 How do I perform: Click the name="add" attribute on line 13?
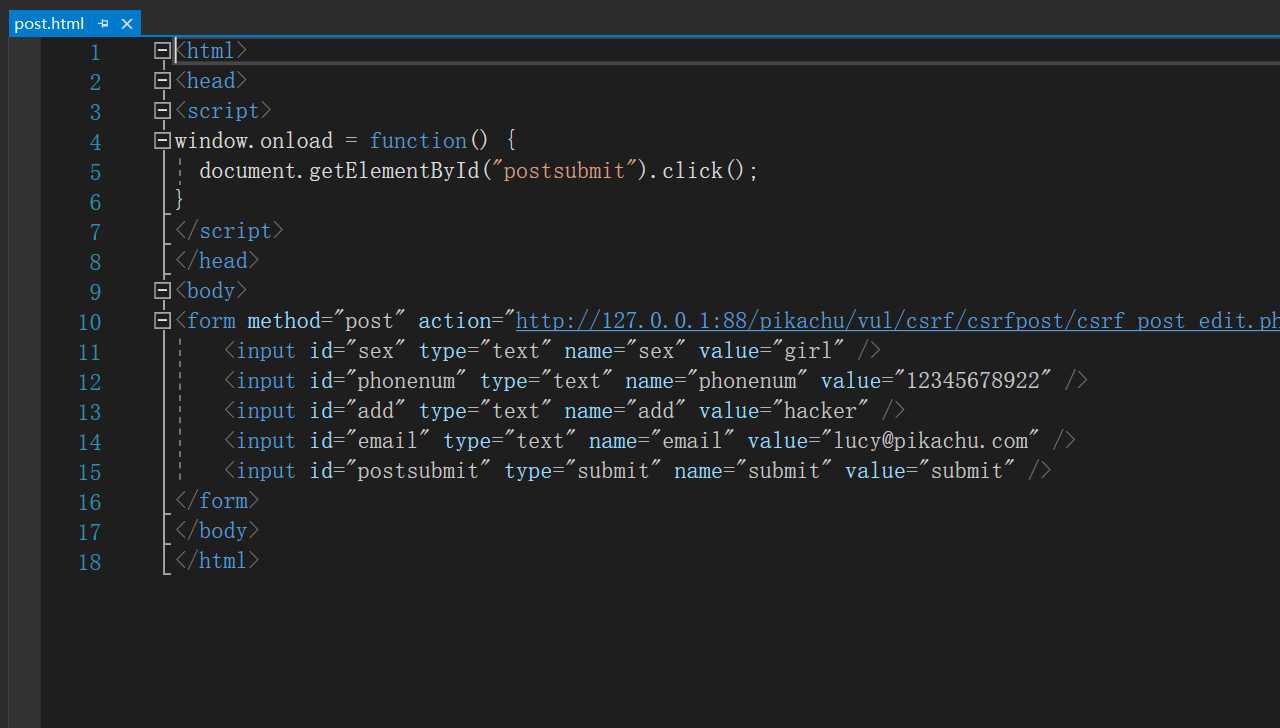(625, 410)
